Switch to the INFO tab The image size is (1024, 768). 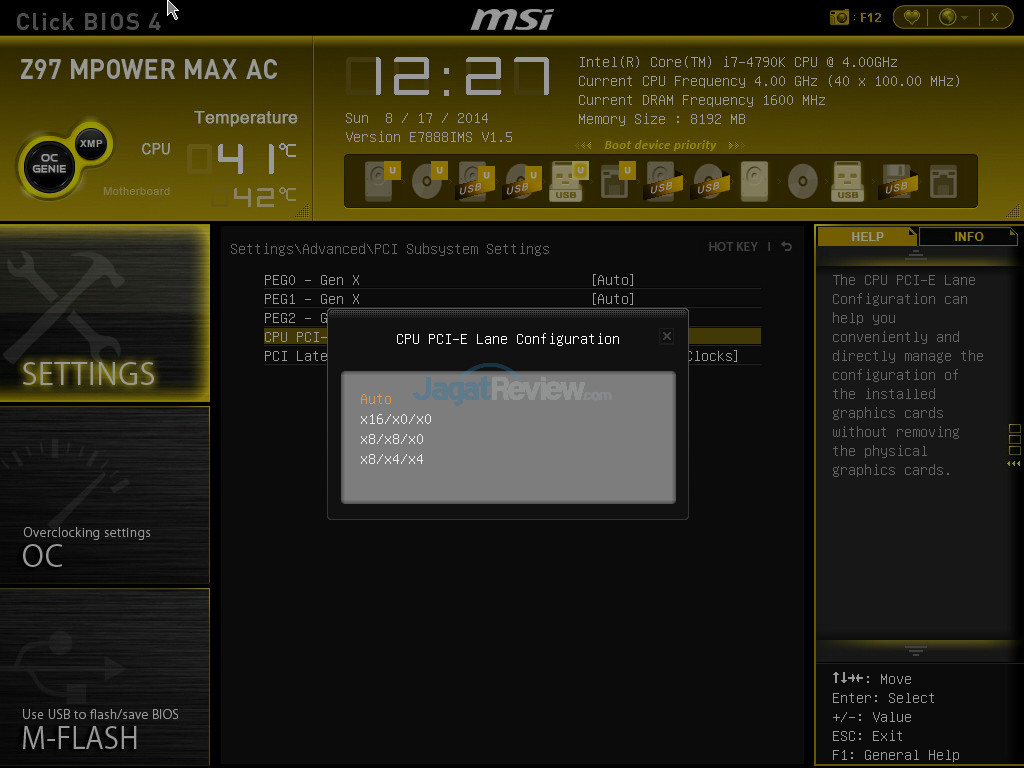click(968, 236)
